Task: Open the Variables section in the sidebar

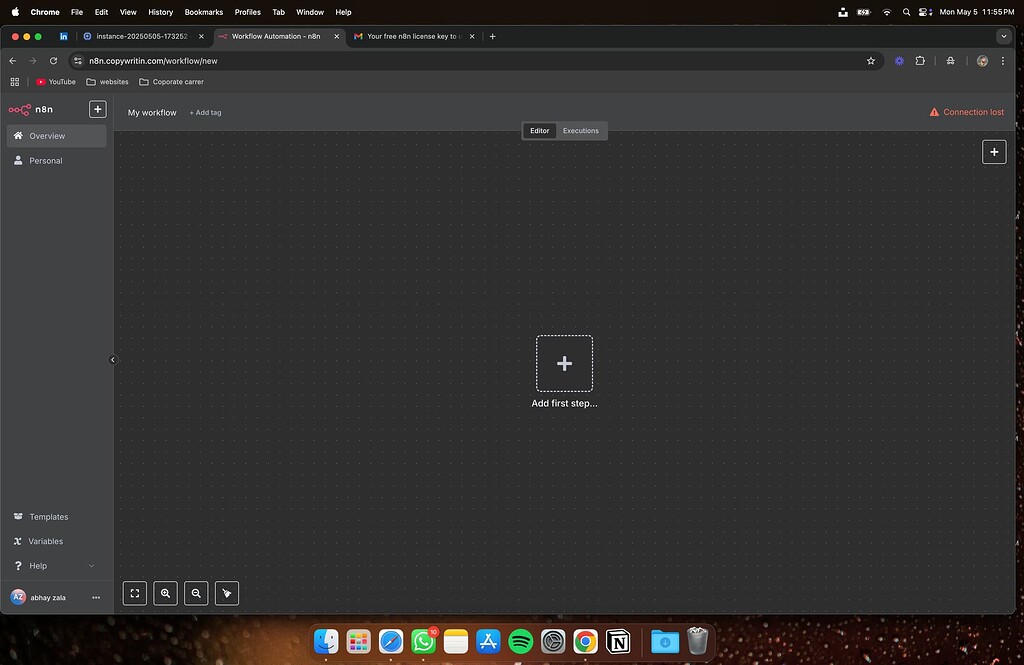Action: (x=45, y=541)
